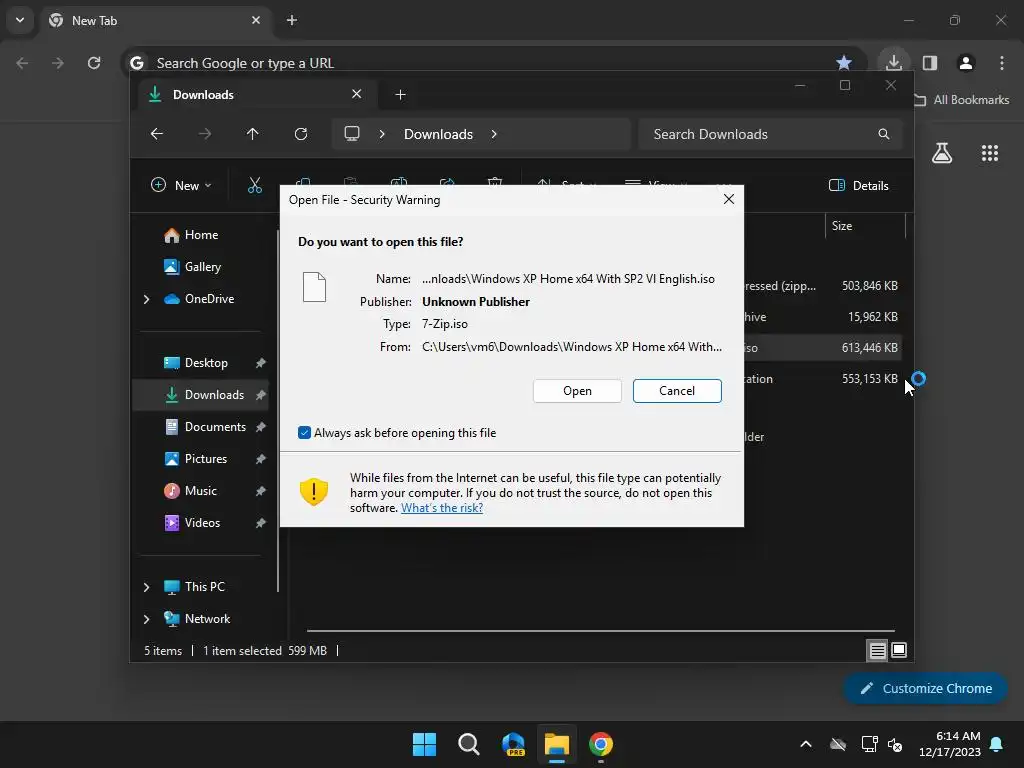Unpin Desktop using its pin icon
Screen dimensions: 1024x768
[x=261, y=362]
